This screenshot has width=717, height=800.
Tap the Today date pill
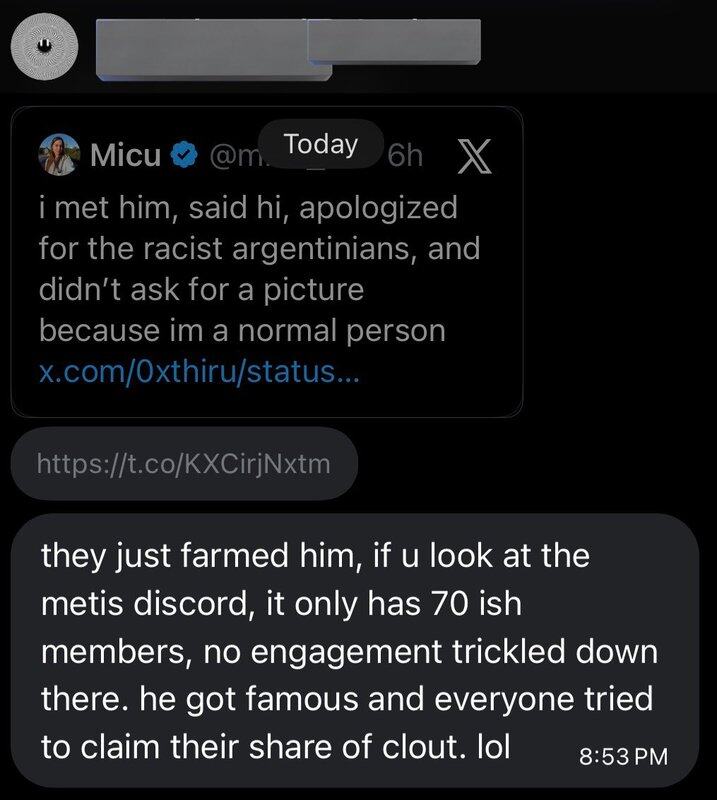pyautogui.click(x=320, y=144)
